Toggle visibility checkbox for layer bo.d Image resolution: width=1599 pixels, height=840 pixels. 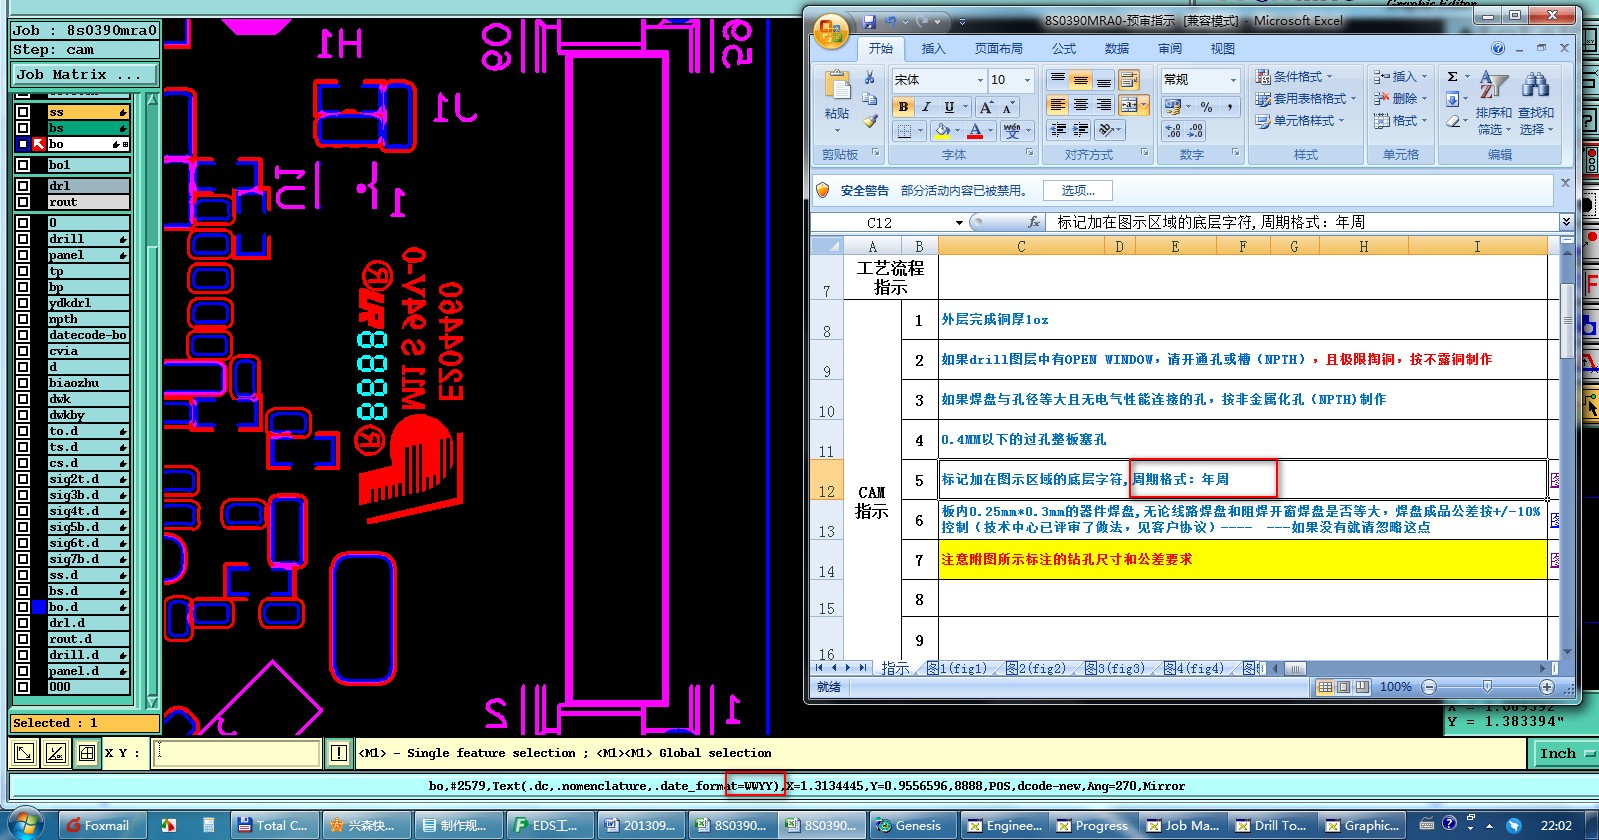tap(23, 607)
